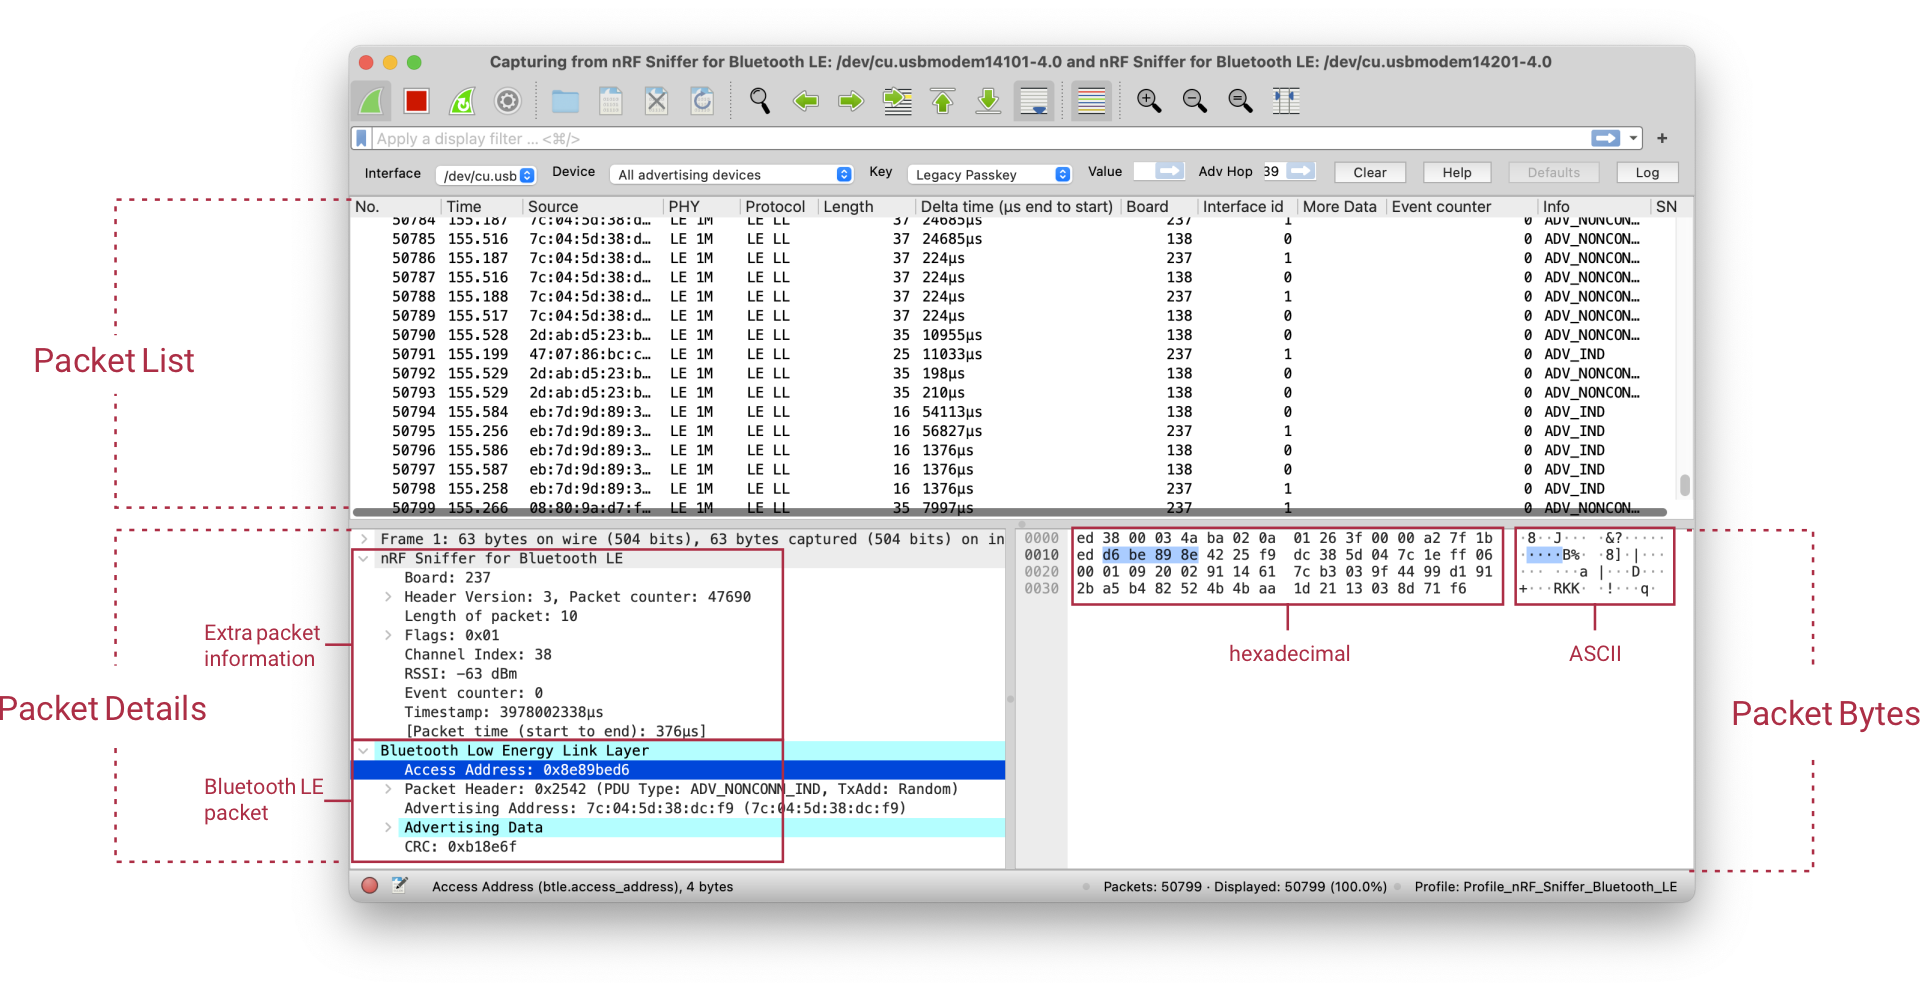Collapse nRF Sniffer for Bluetooth LE section

point(364,558)
